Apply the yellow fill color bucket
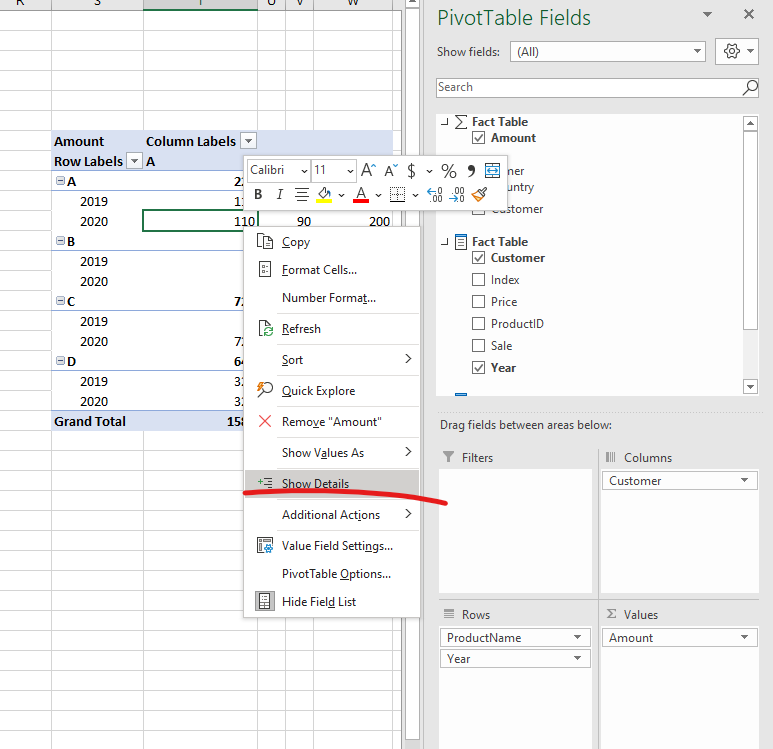 (x=324, y=194)
